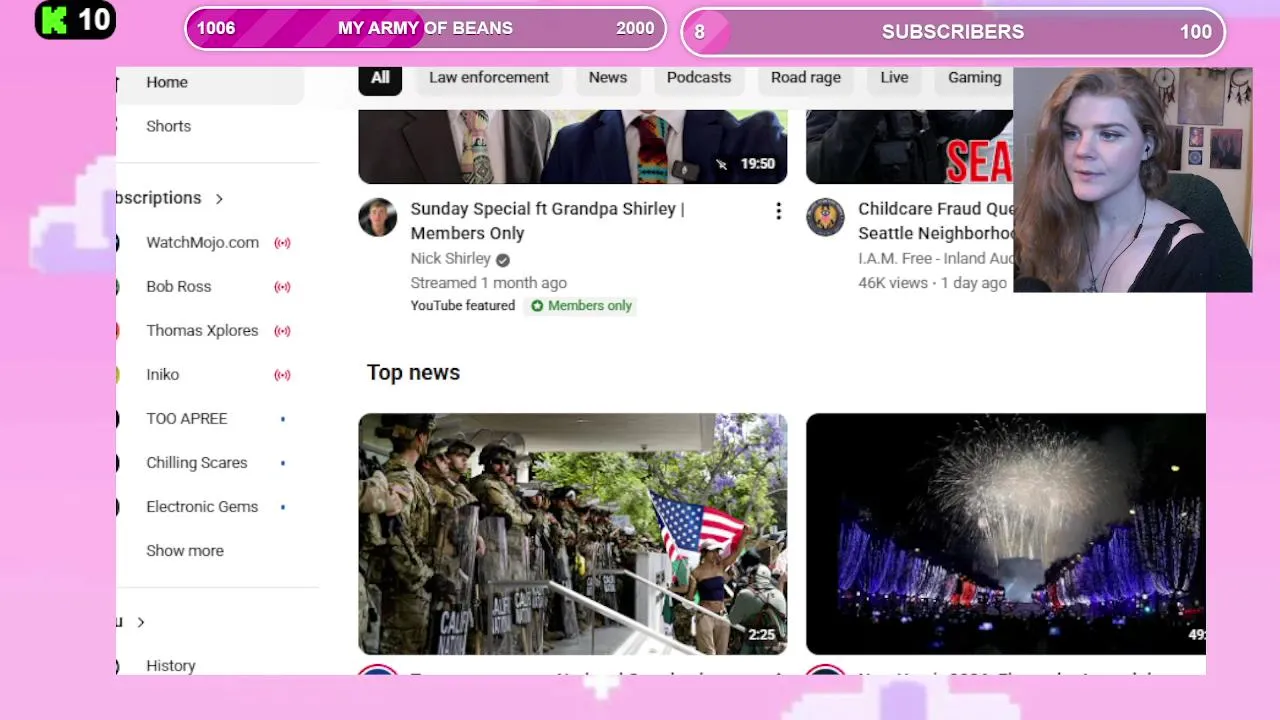The height and width of the screenshot is (720, 1280).
Task: Click the live indicator next to Thomas Xplores
Action: click(282, 331)
